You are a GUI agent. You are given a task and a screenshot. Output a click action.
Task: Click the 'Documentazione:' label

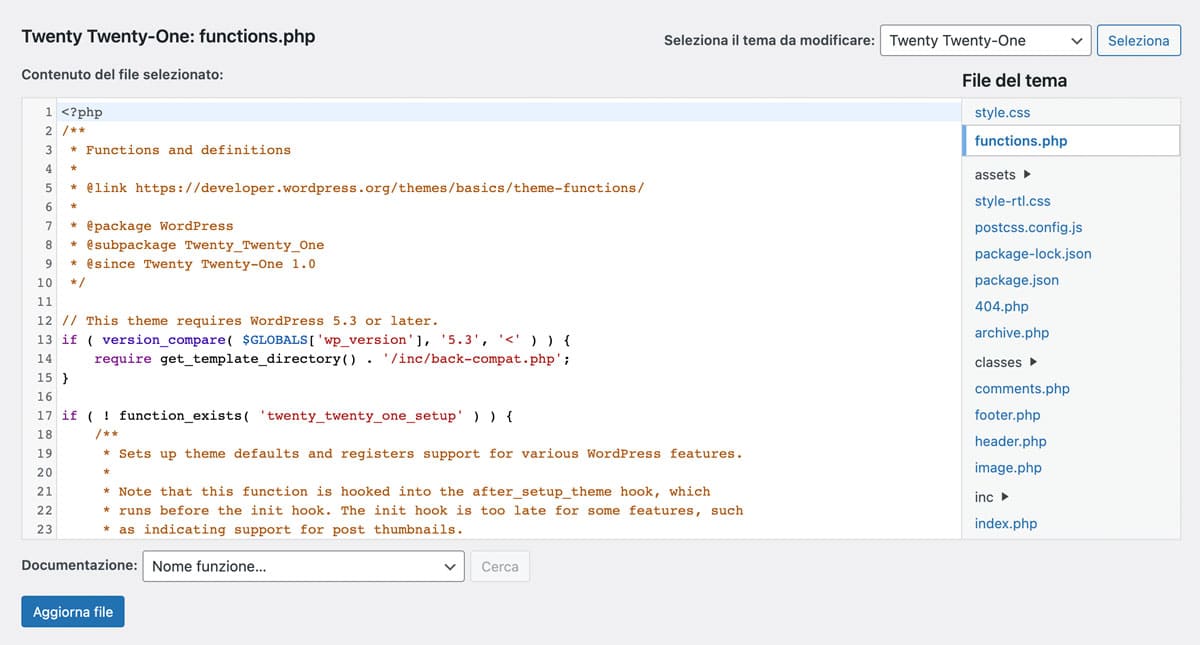[x=79, y=566]
